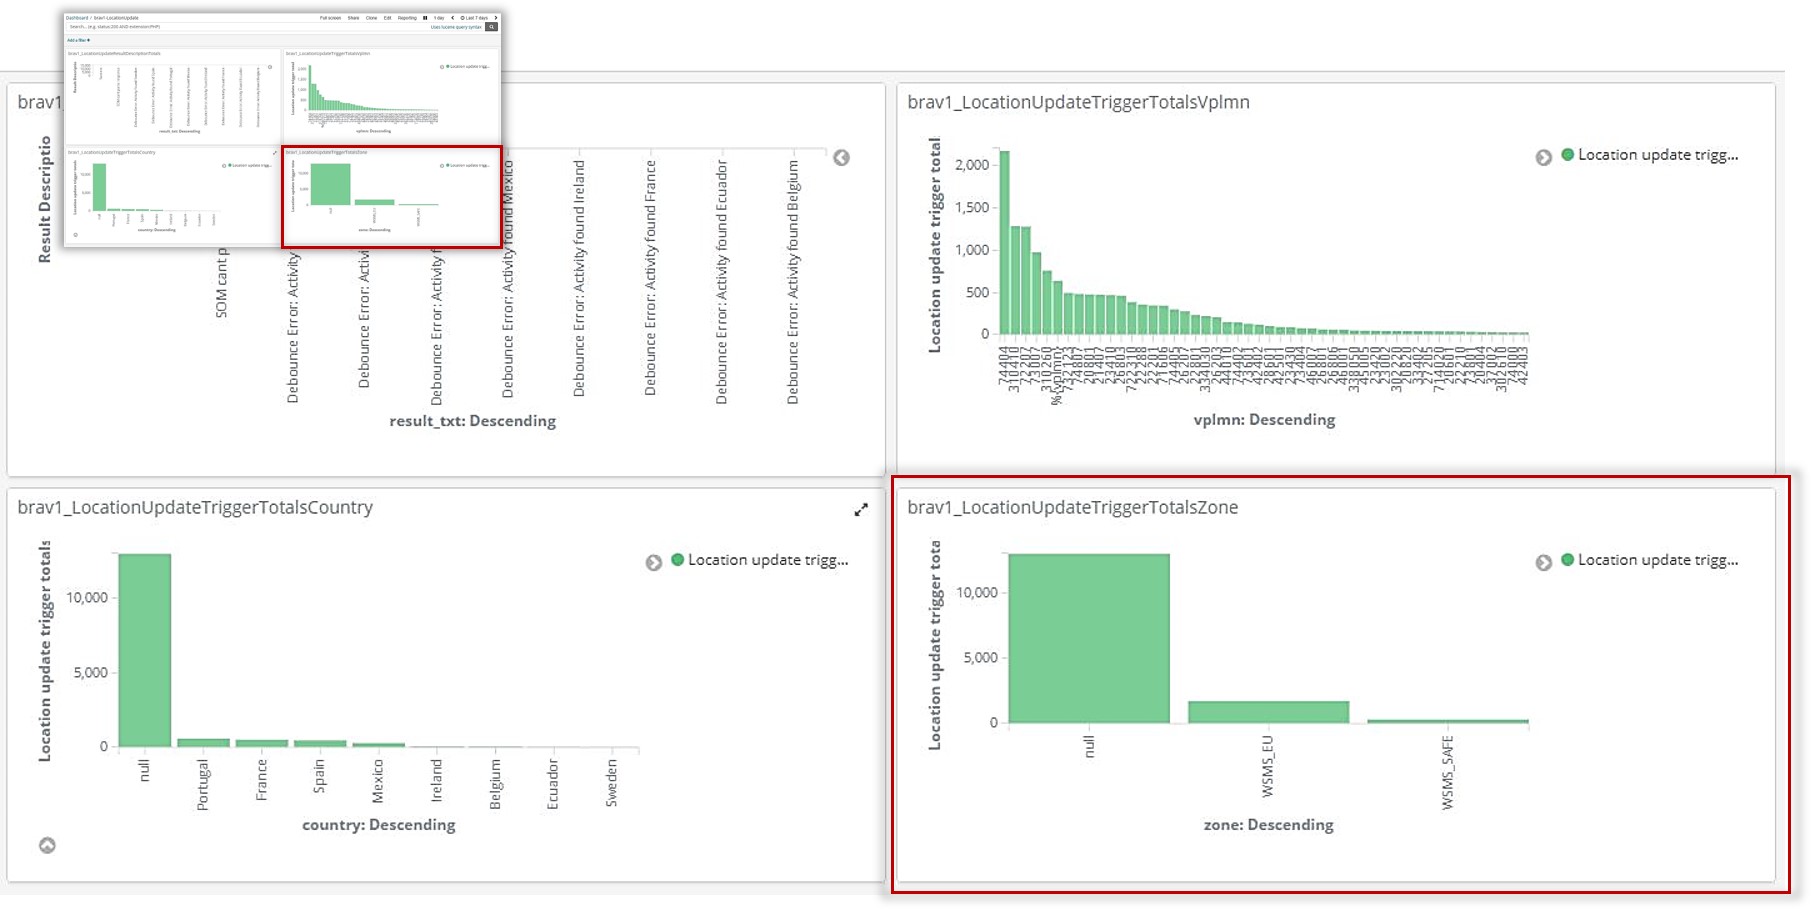Click 'Debounce Error: Activity found France' label

(x=650, y=277)
